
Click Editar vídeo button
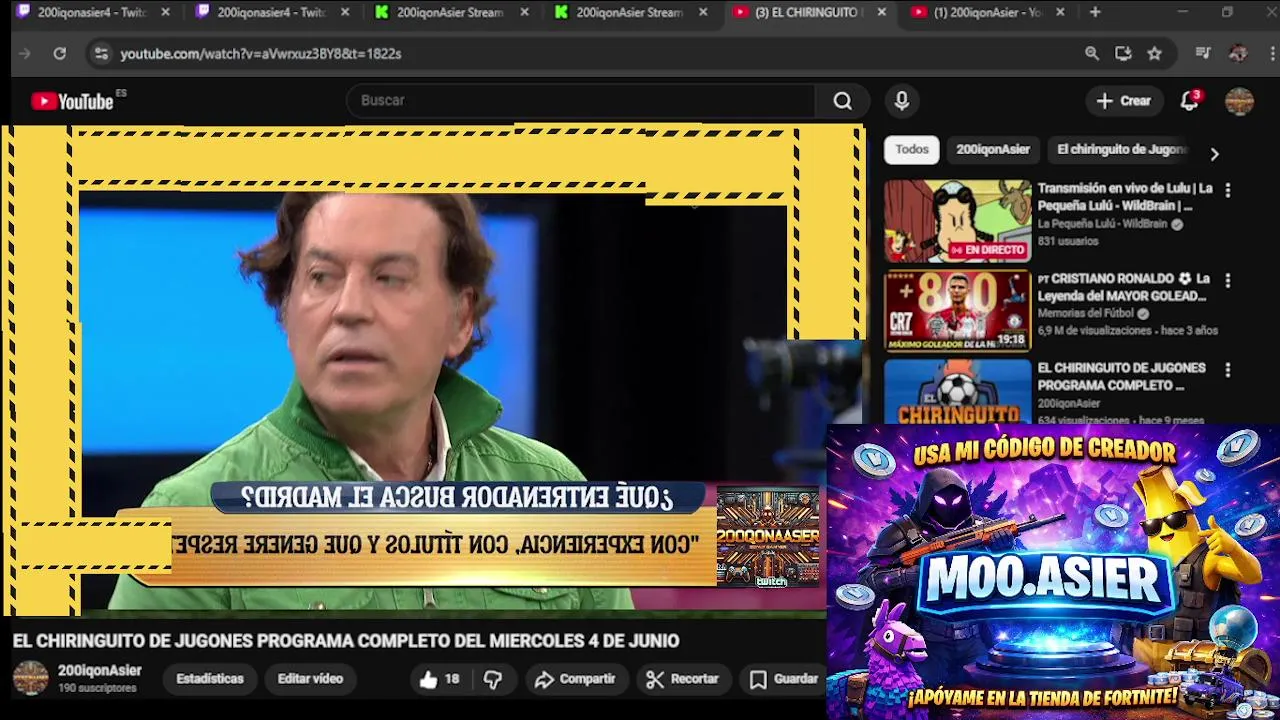(x=310, y=679)
